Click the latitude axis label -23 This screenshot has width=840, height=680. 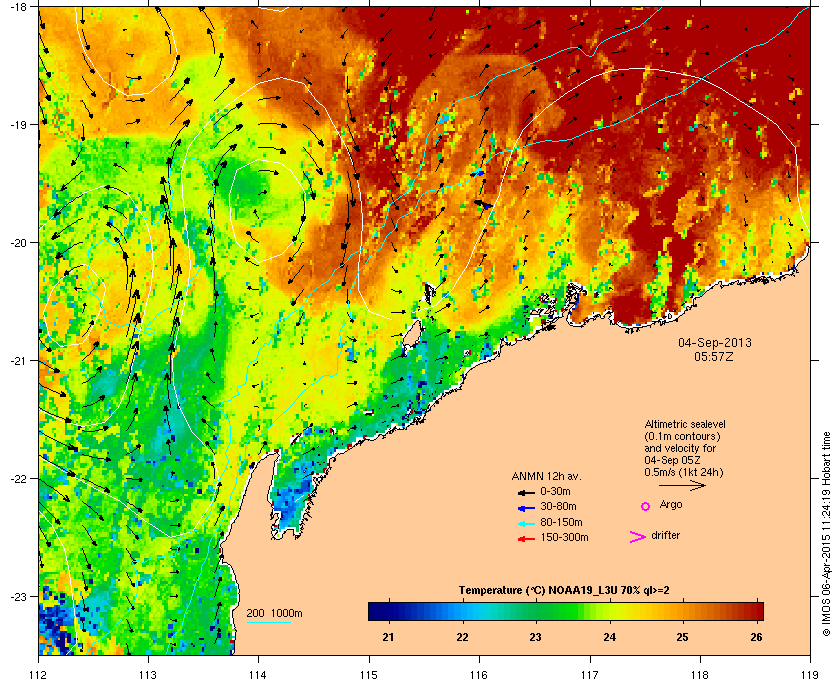19,596
